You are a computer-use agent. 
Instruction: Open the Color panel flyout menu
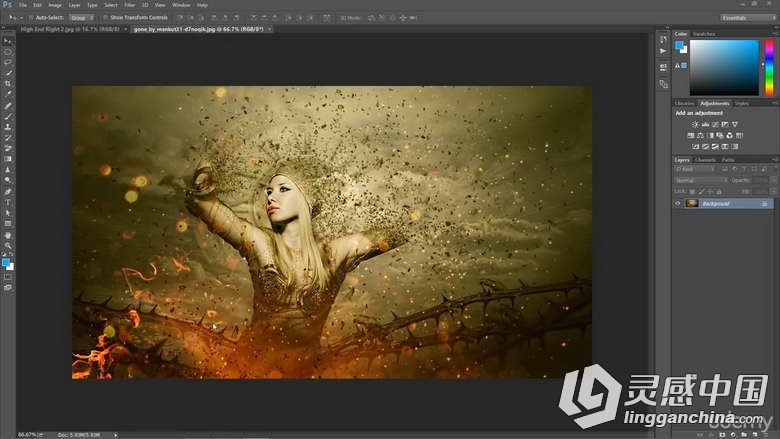(x=775, y=34)
